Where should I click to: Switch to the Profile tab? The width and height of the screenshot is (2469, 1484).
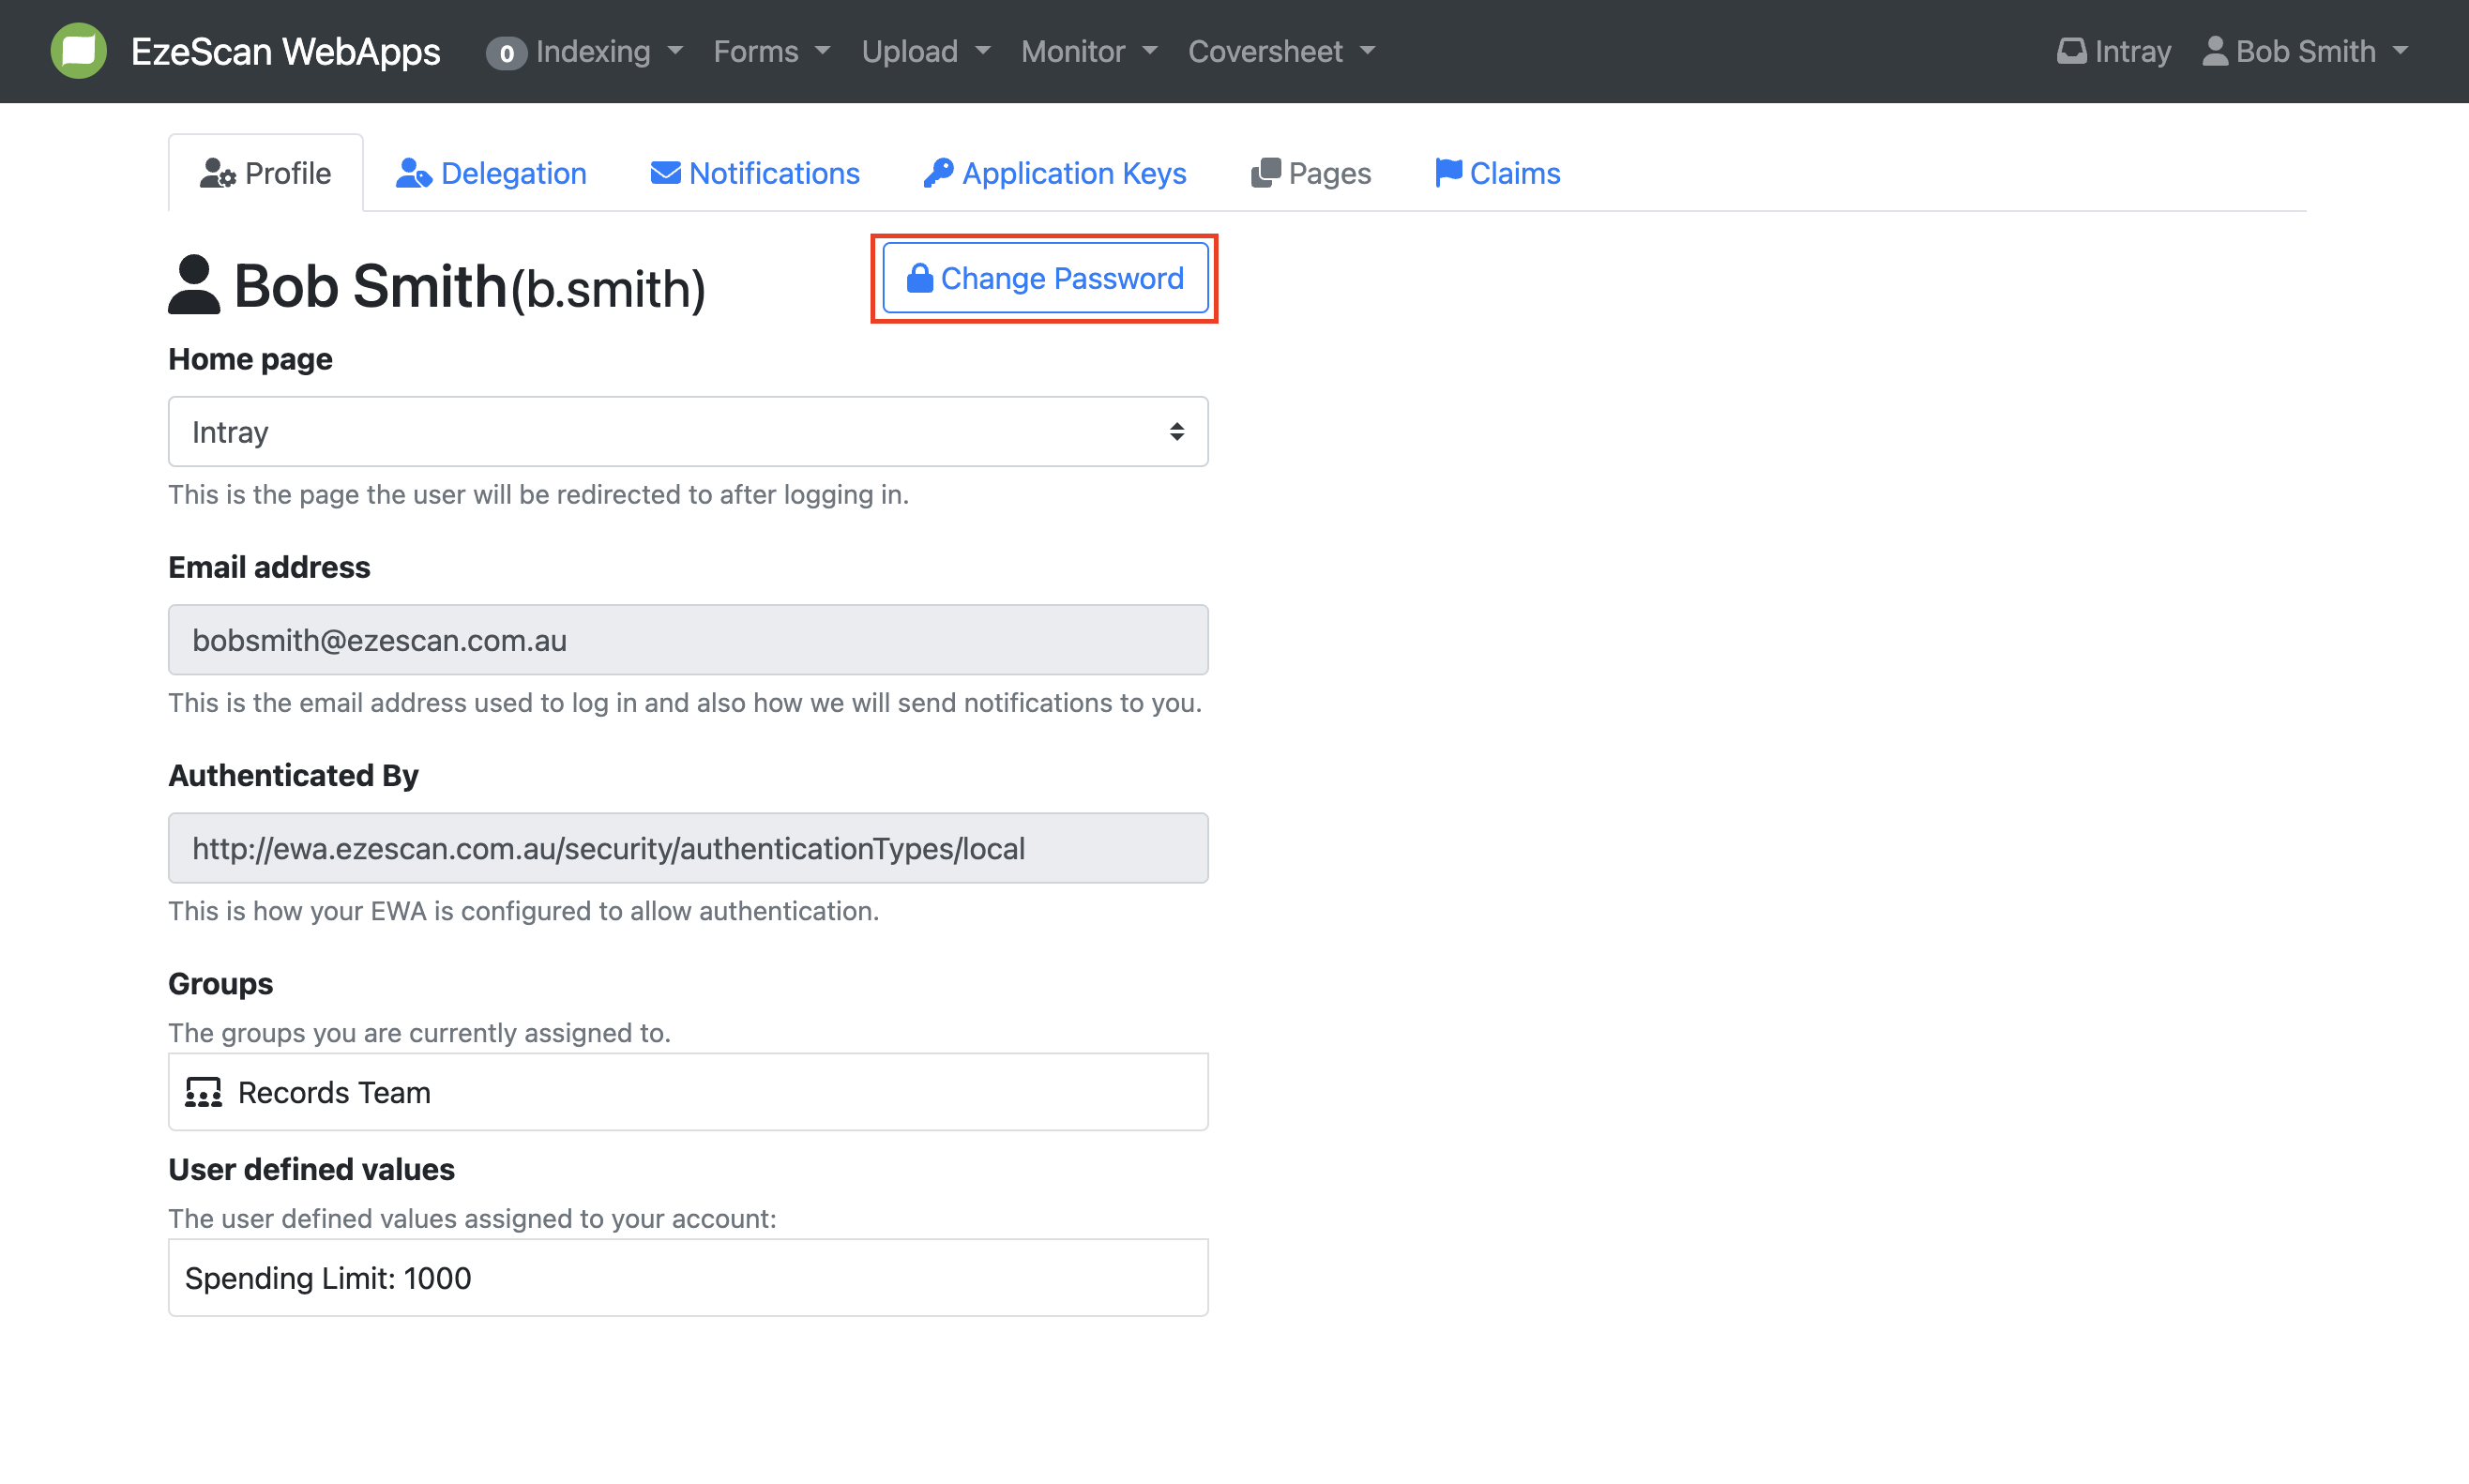pos(266,173)
